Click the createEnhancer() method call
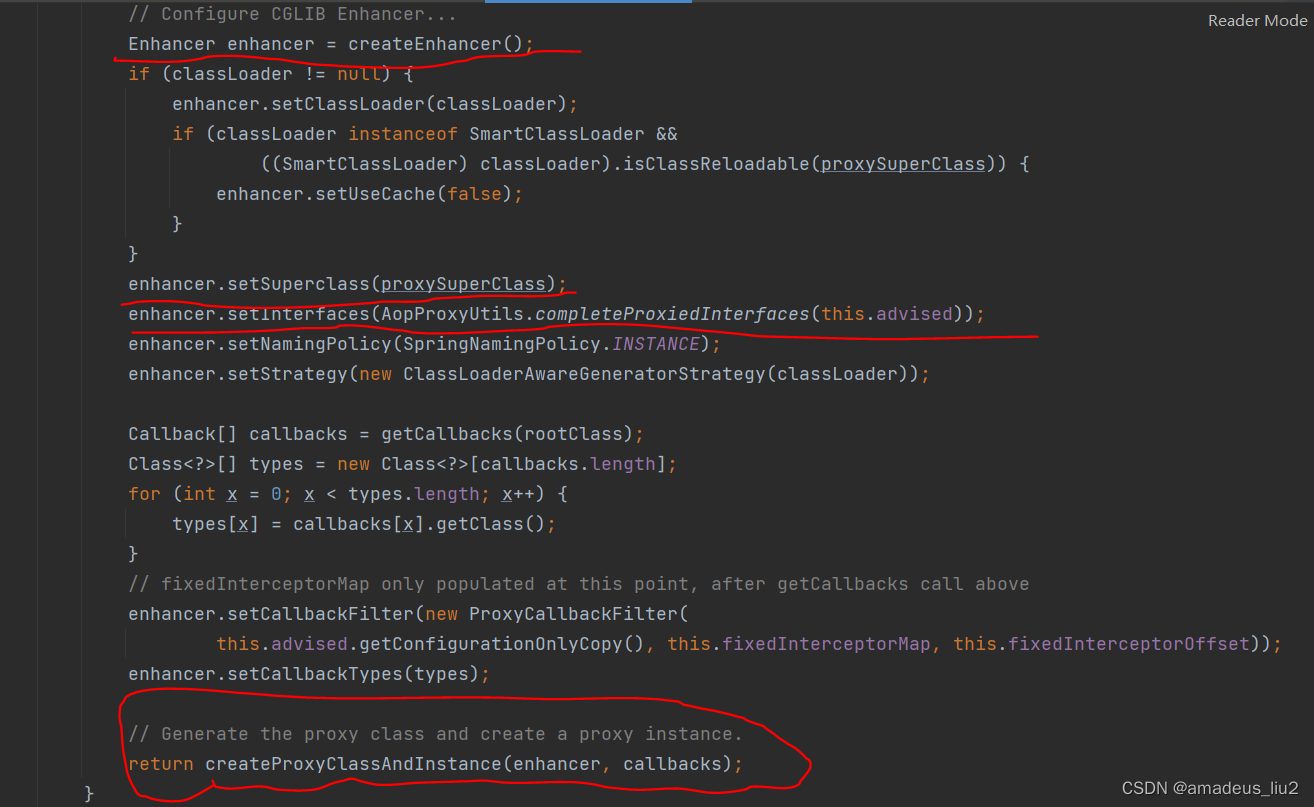Image resolution: width=1314 pixels, height=807 pixels. click(436, 44)
